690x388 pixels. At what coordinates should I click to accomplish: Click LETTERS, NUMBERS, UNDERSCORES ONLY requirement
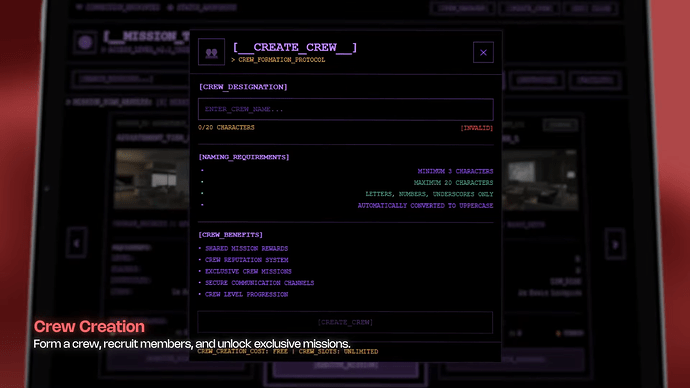pyautogui.click(x=429, y=194)
